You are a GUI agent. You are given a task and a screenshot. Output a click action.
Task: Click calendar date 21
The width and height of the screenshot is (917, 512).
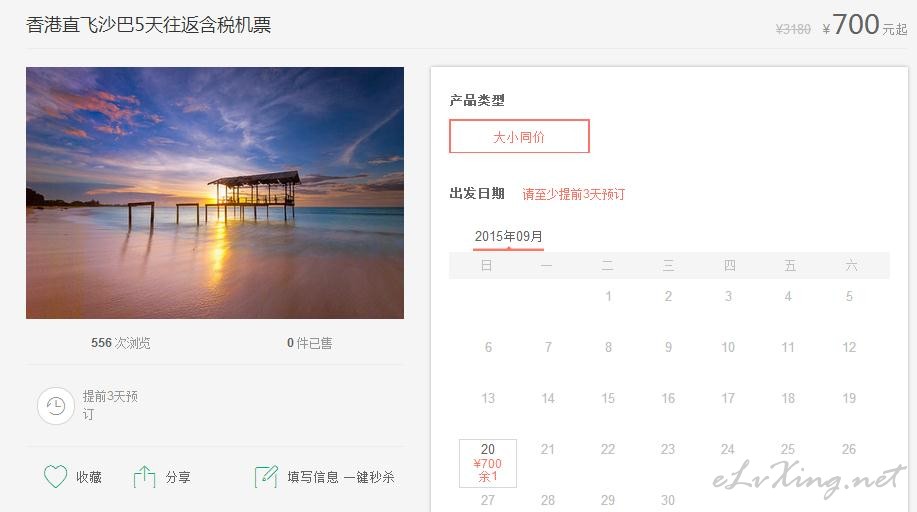[x=548, y=449]
